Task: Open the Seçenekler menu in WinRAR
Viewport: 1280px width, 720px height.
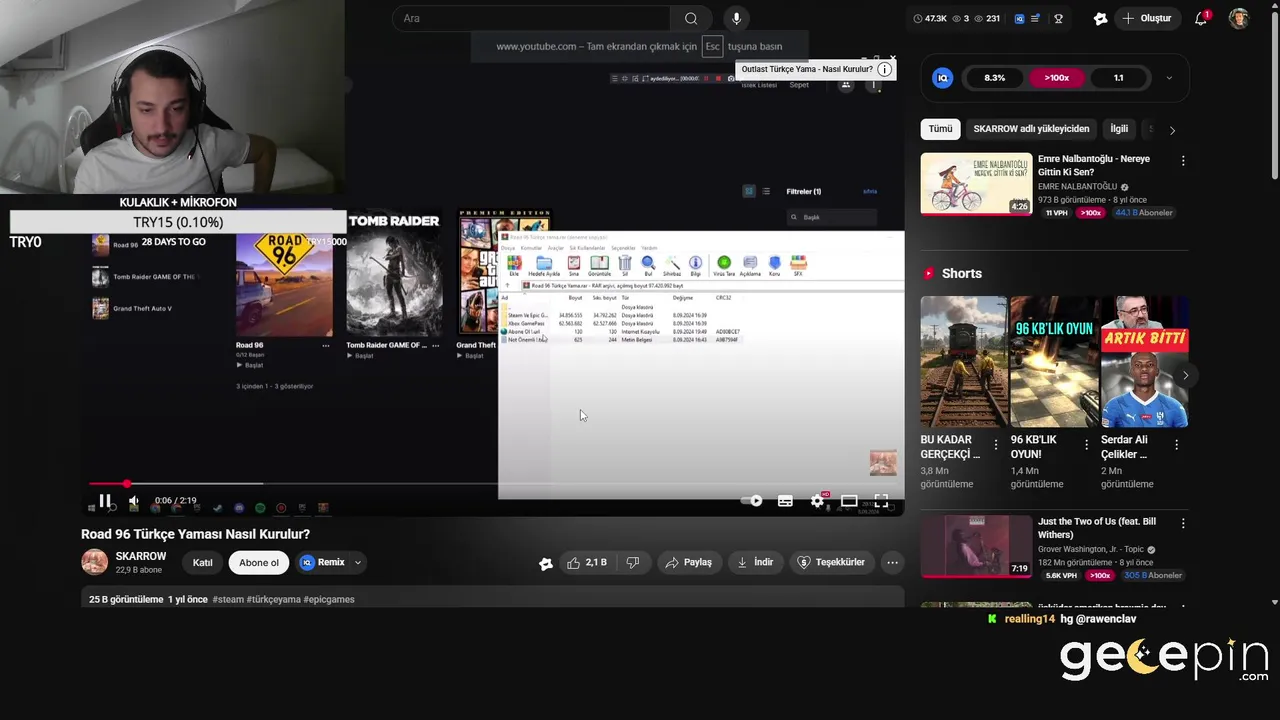Action: point(623,248)
